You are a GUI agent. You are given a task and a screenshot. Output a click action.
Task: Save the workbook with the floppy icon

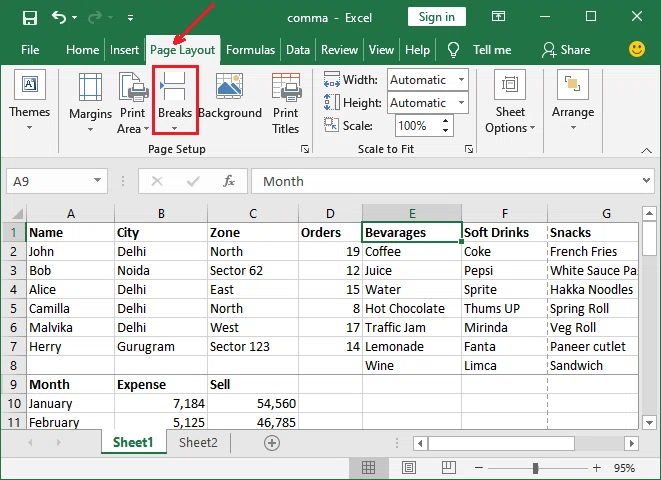click(30, 18)
